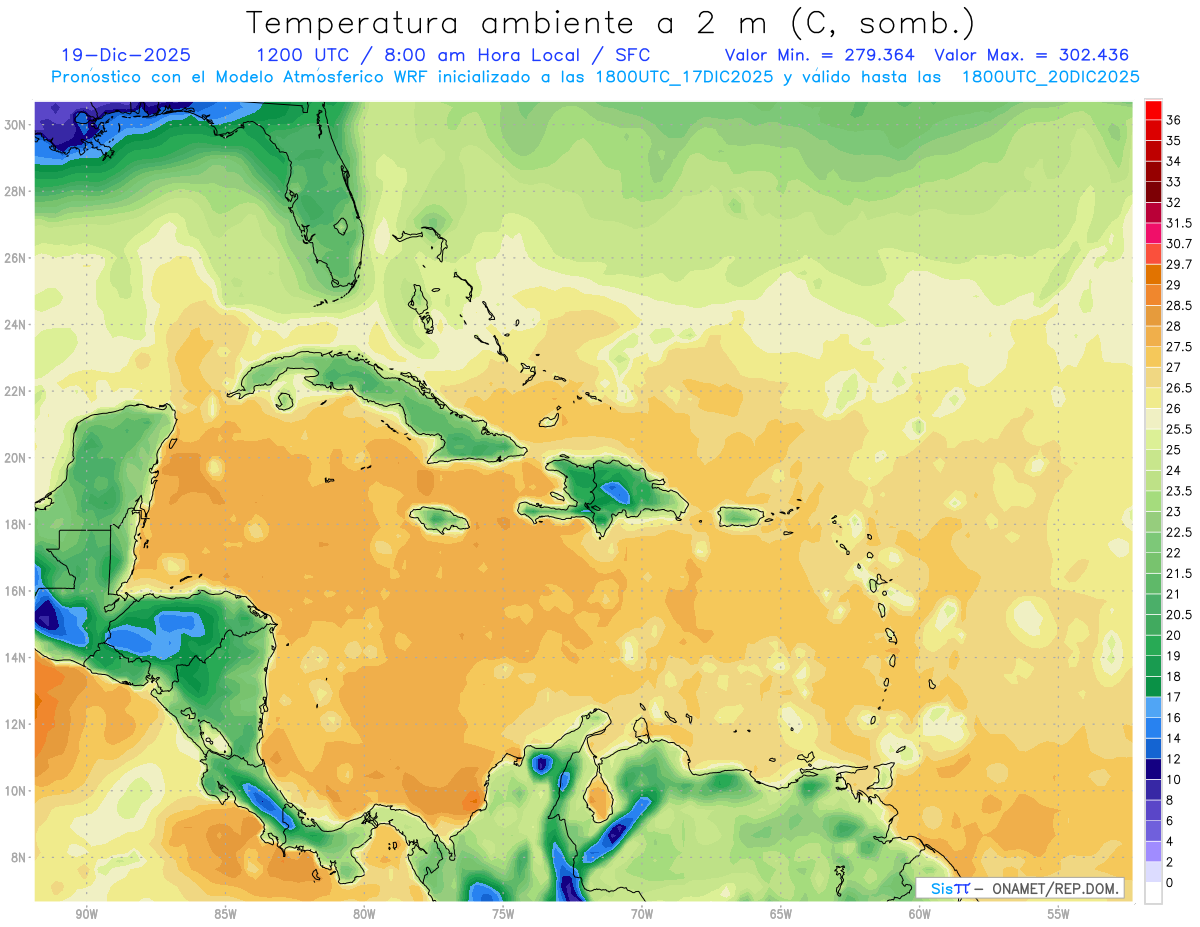Screen dimensions: 1200x927
Task: Click the '90W' longitude label
Action: coord(86,914)
